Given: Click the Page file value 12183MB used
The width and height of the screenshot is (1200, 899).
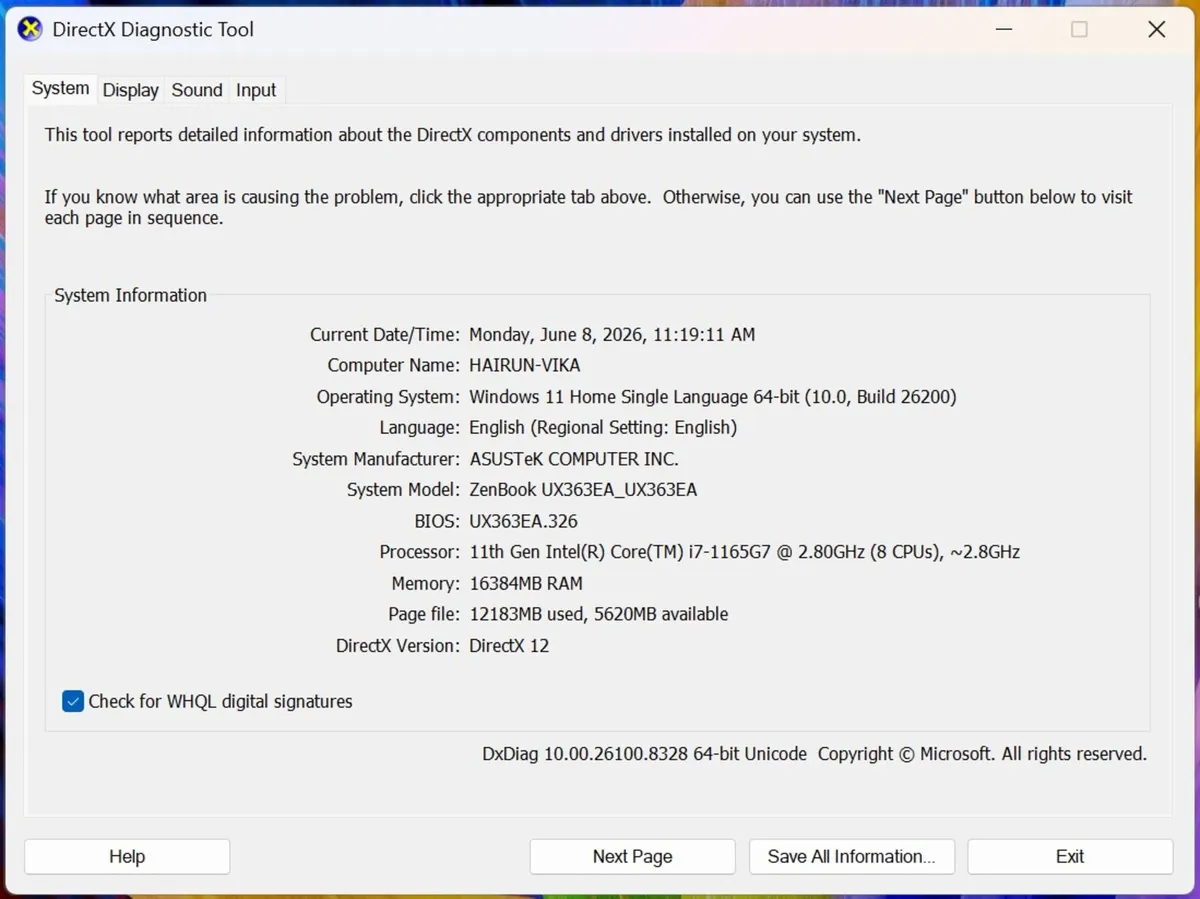Looking at the screenshot, I should click(599, 613).
